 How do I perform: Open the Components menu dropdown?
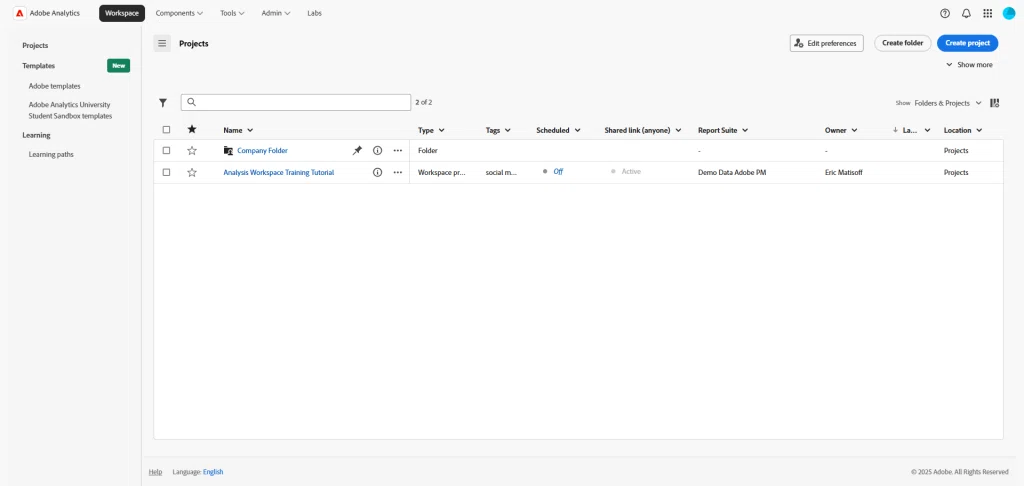click(x=179, y=13)
